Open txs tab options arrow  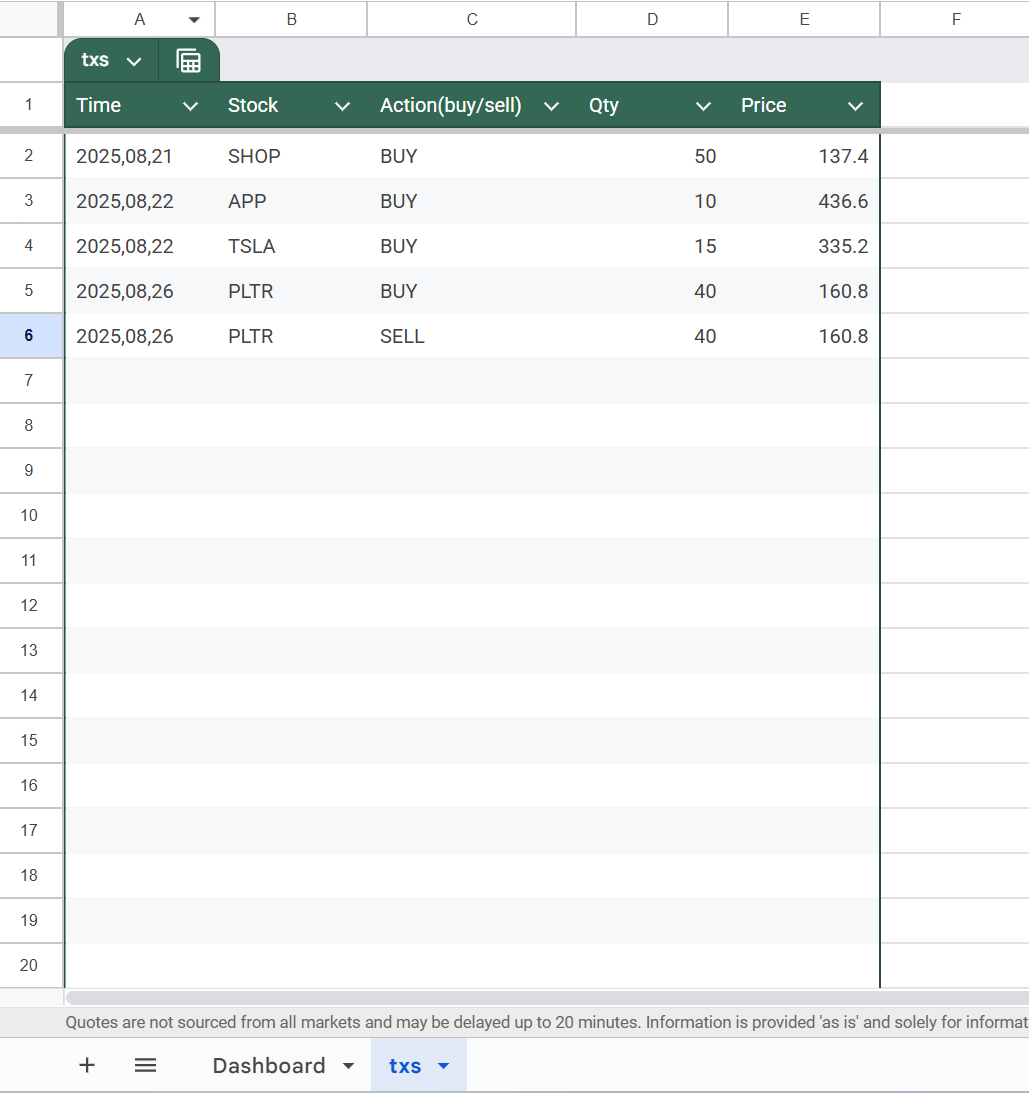(x=444, y=1066)
